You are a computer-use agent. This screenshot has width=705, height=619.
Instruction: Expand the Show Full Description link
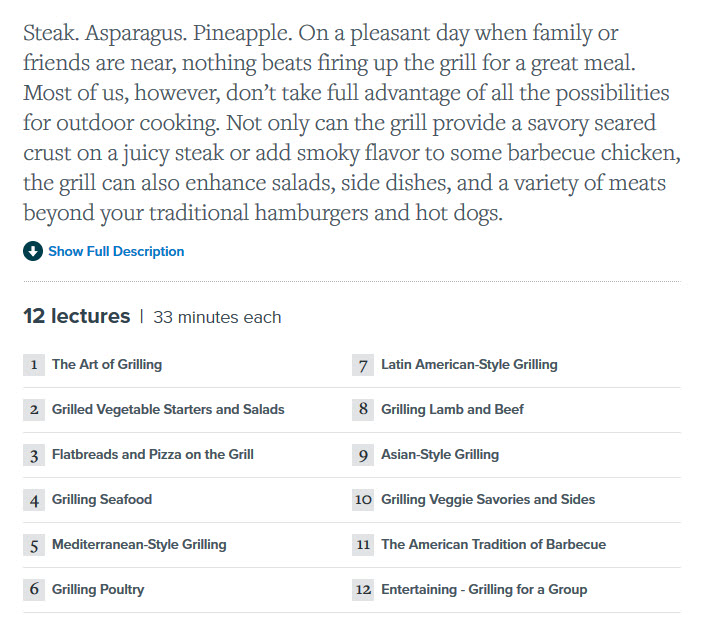coord(116,251)
